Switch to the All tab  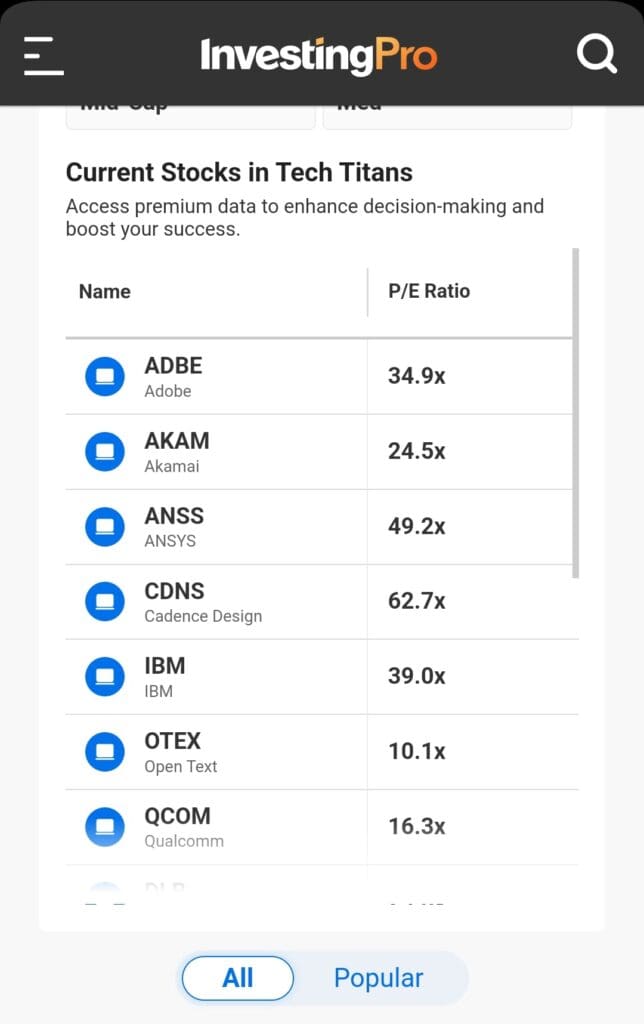point(238,978)
